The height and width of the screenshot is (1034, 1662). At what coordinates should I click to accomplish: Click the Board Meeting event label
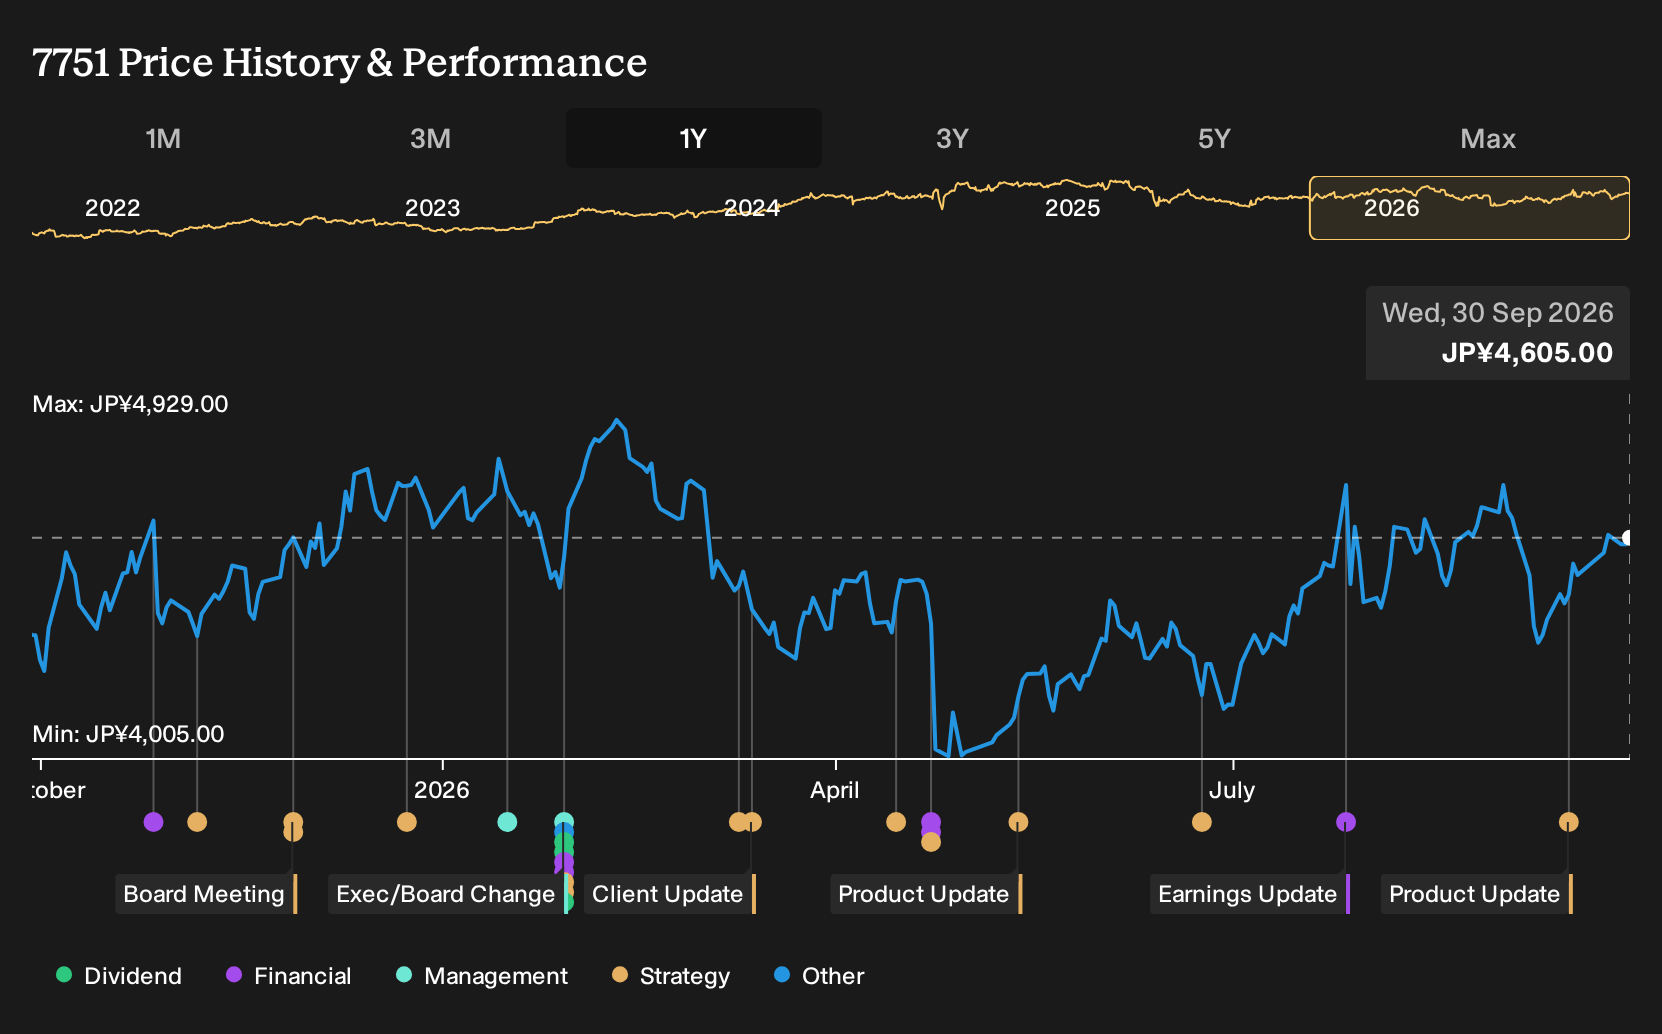point(207,894)
